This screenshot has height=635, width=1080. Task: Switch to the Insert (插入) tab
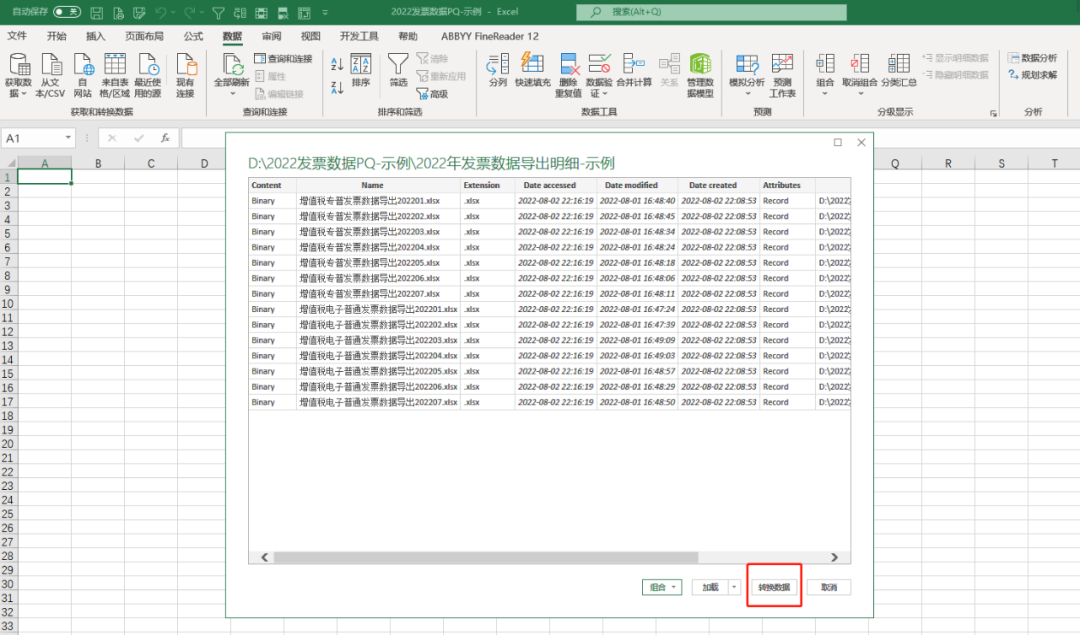tap(95, 36)
